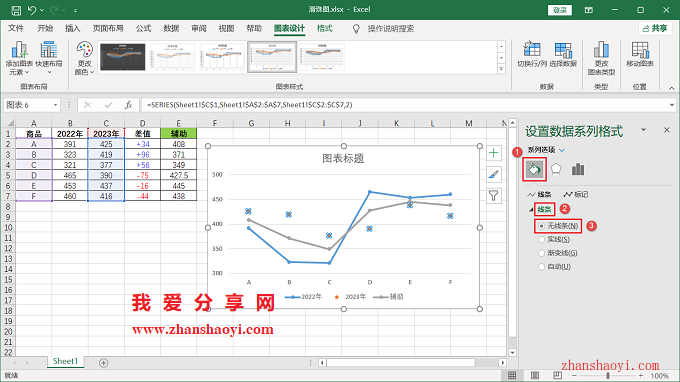Open Quick Access Toolbar customize dropdown

(x=75, y=10)
